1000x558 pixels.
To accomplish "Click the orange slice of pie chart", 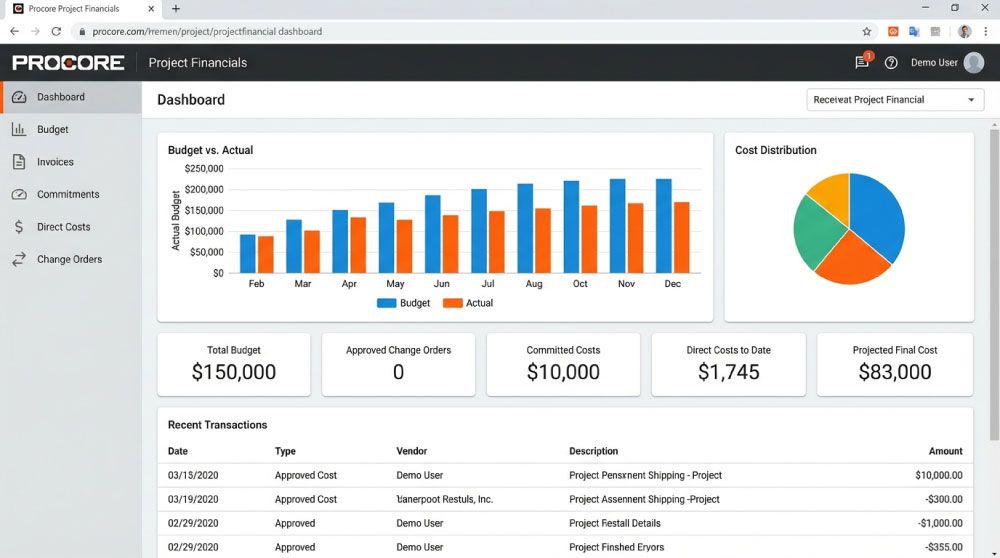I will [x=851, y=261].
